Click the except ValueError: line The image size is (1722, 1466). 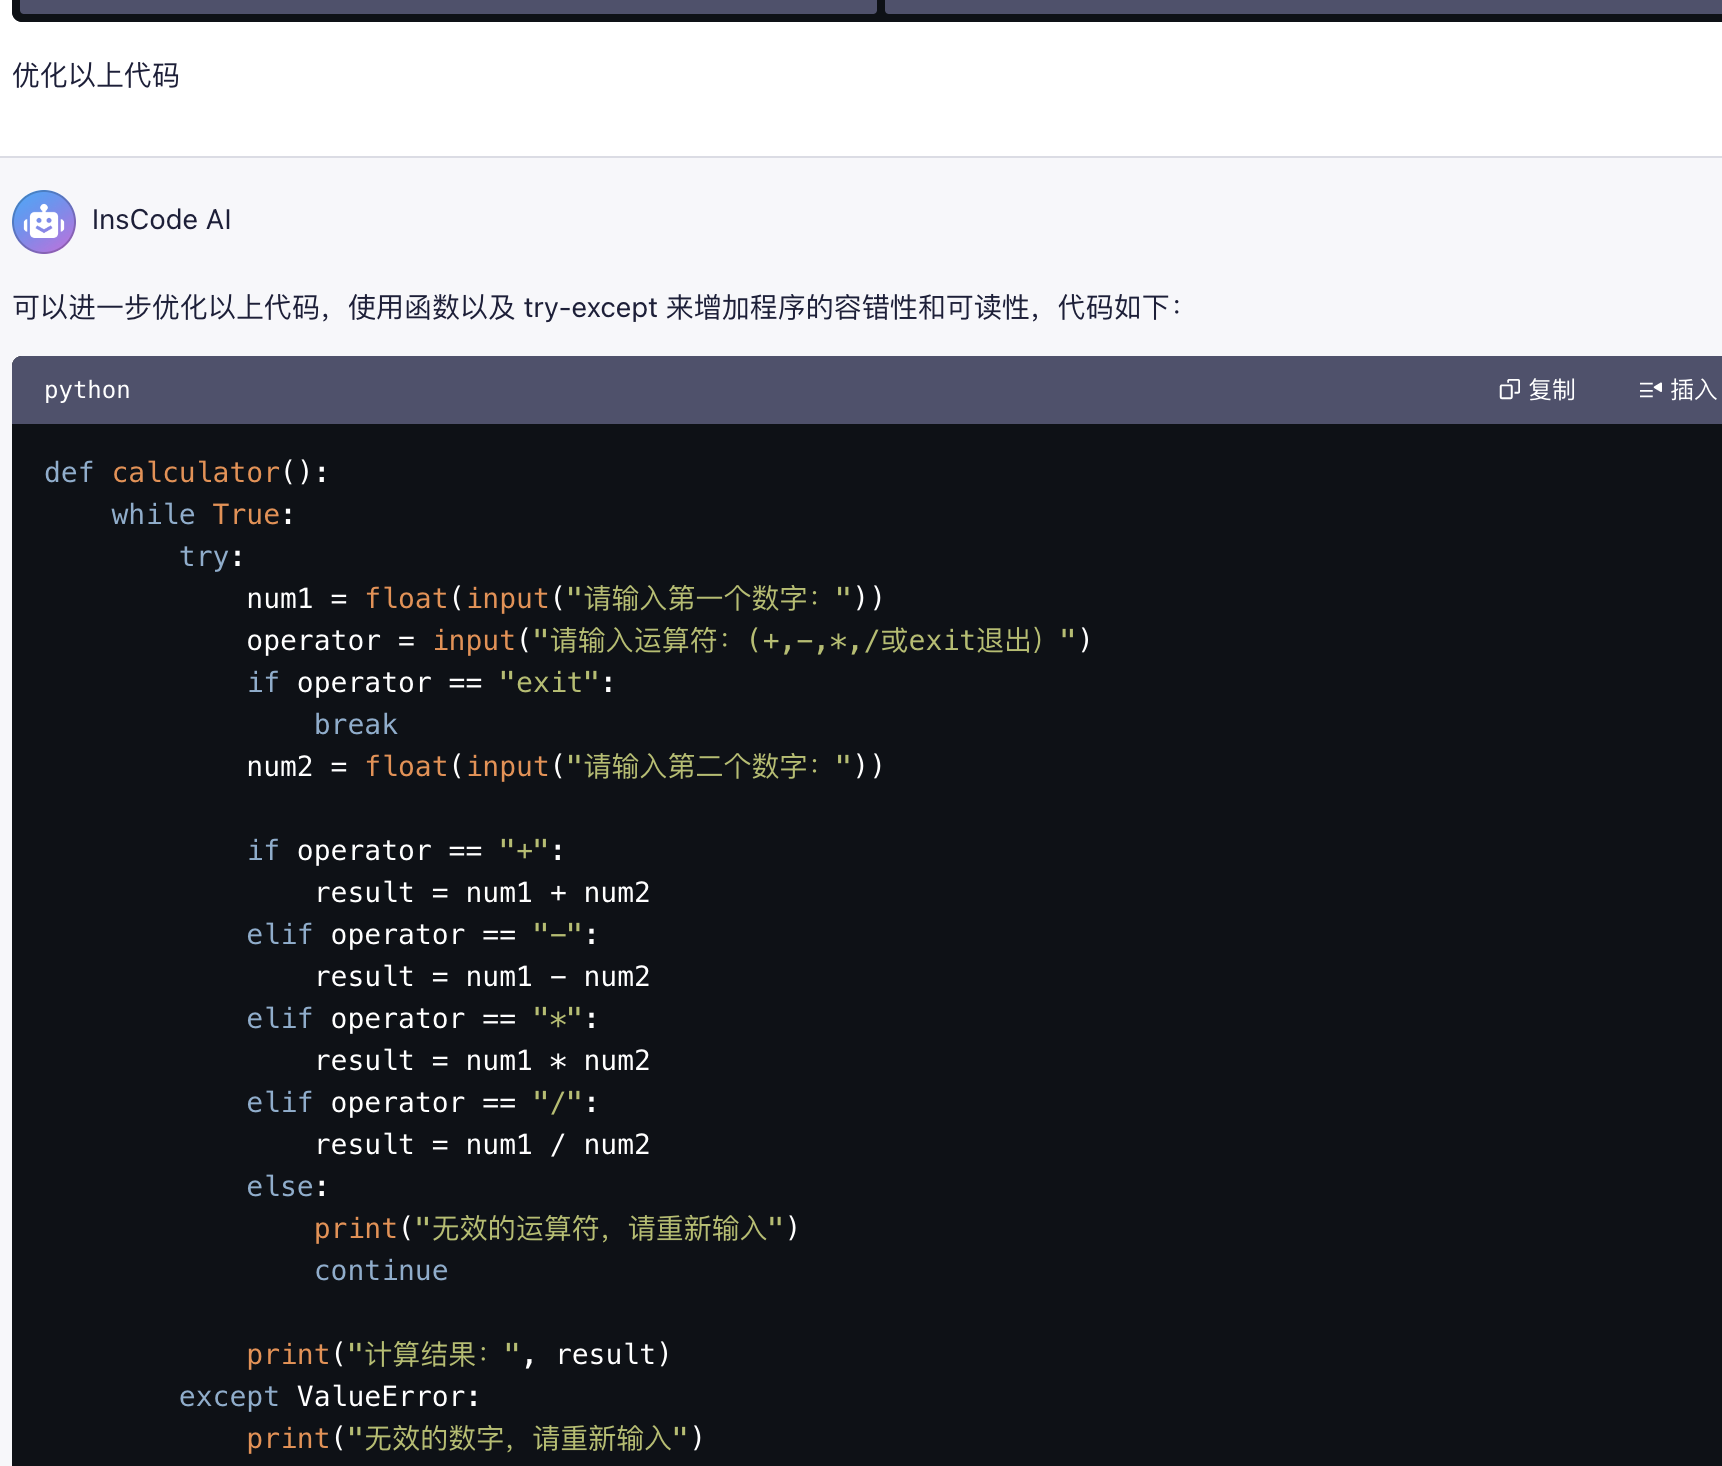(330, 1396)
